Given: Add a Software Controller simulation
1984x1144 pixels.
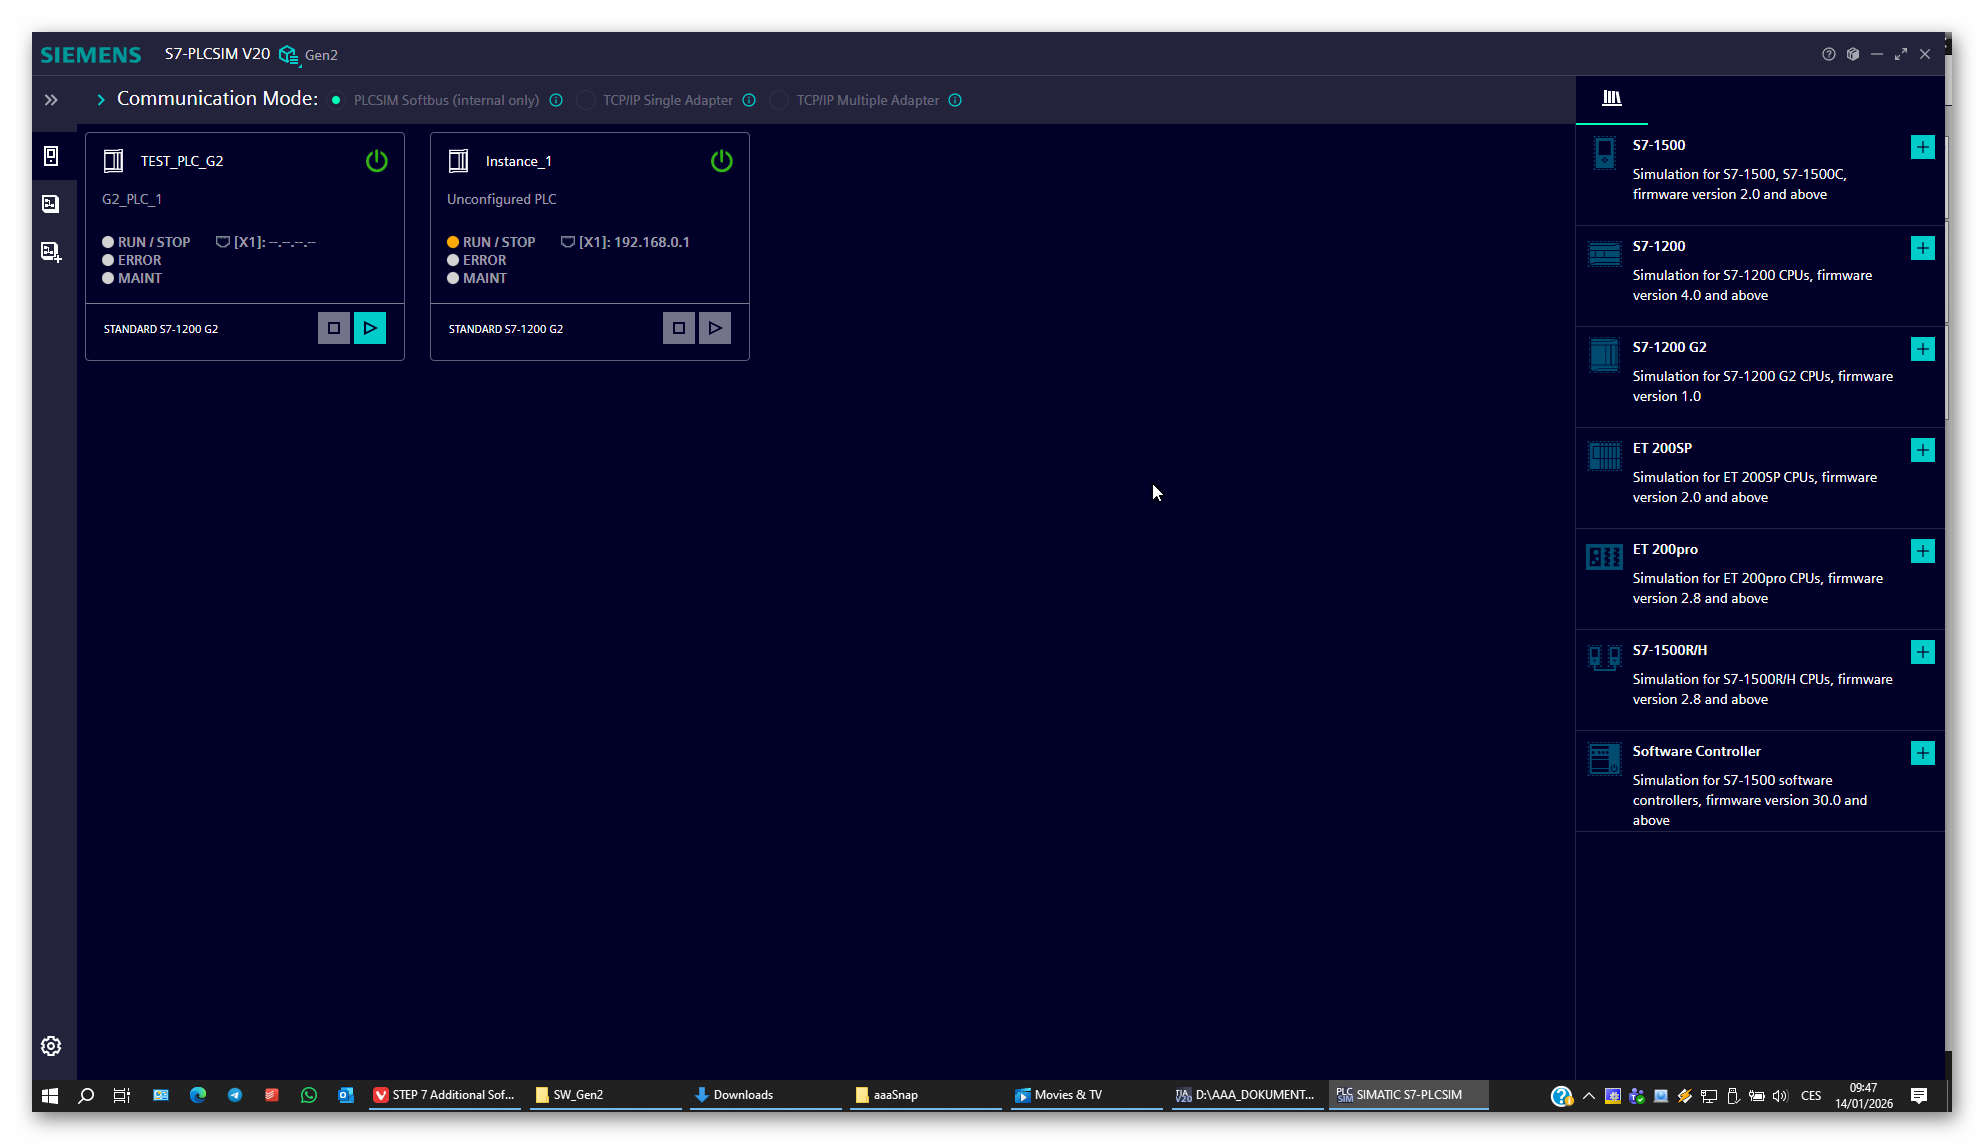Looking at the screenshot, I should (1922, 753).
